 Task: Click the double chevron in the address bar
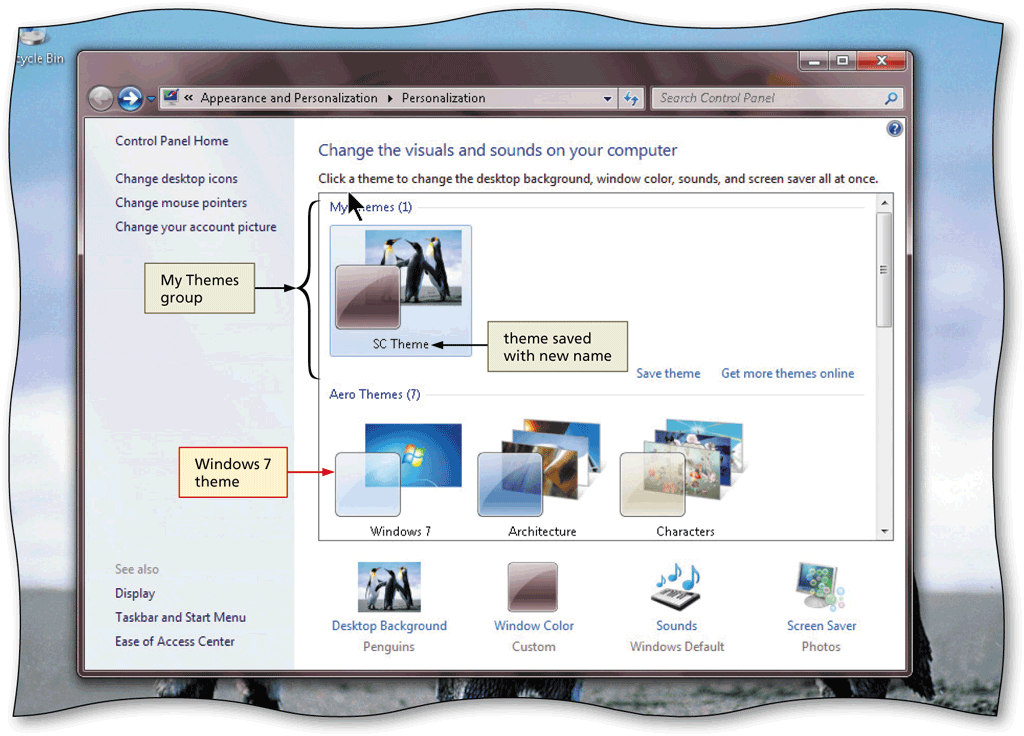189,98
